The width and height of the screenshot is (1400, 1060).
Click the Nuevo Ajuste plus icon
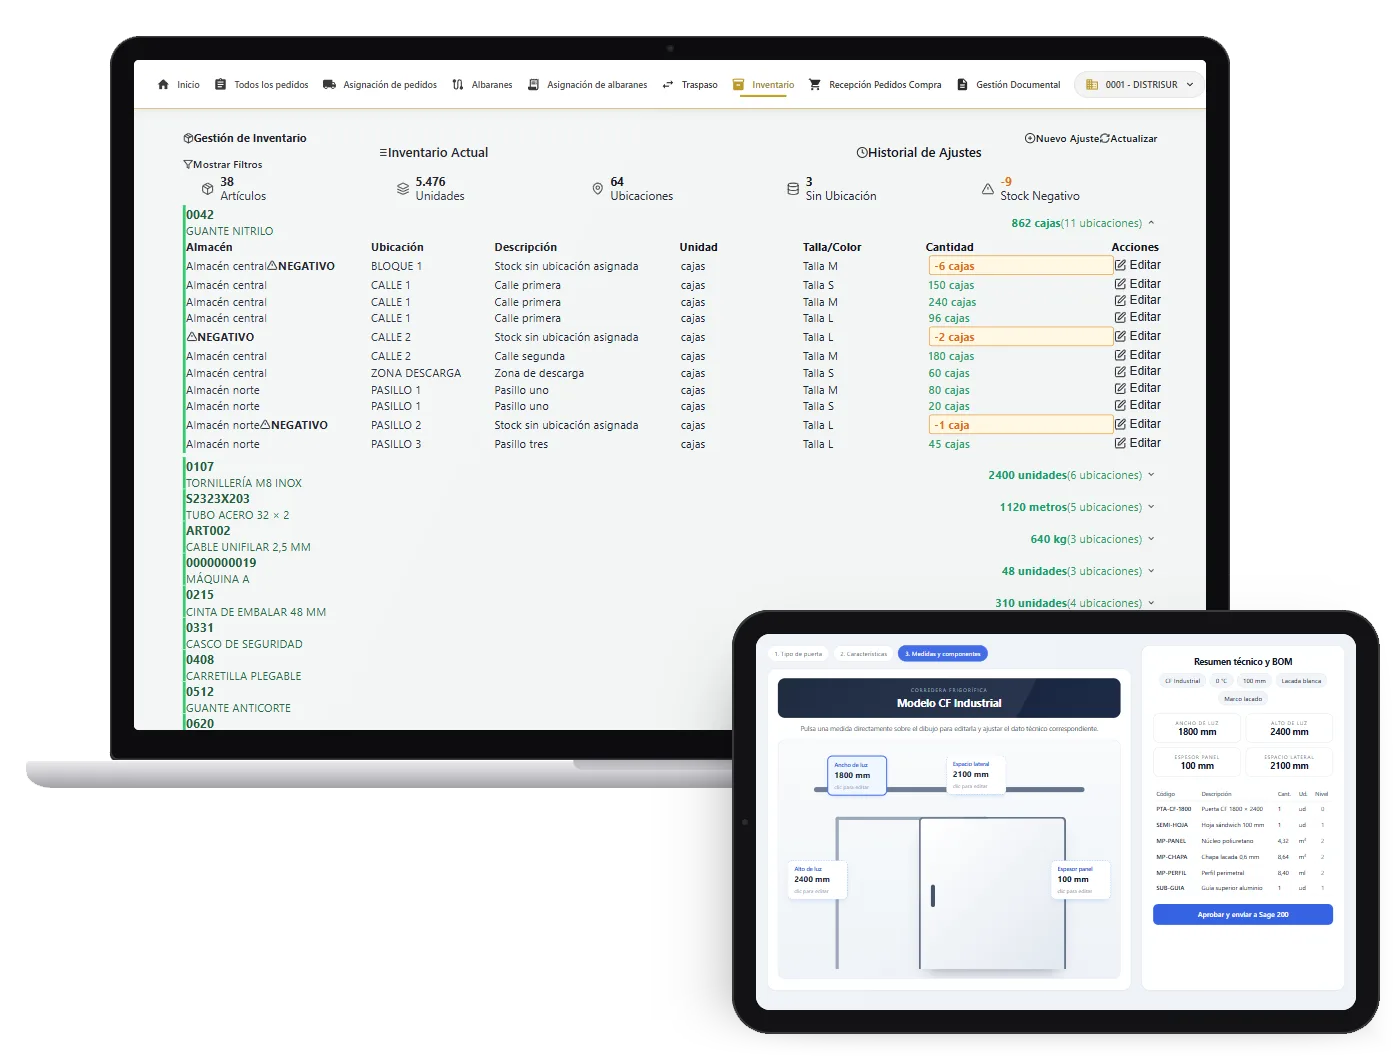[1030, 139]
